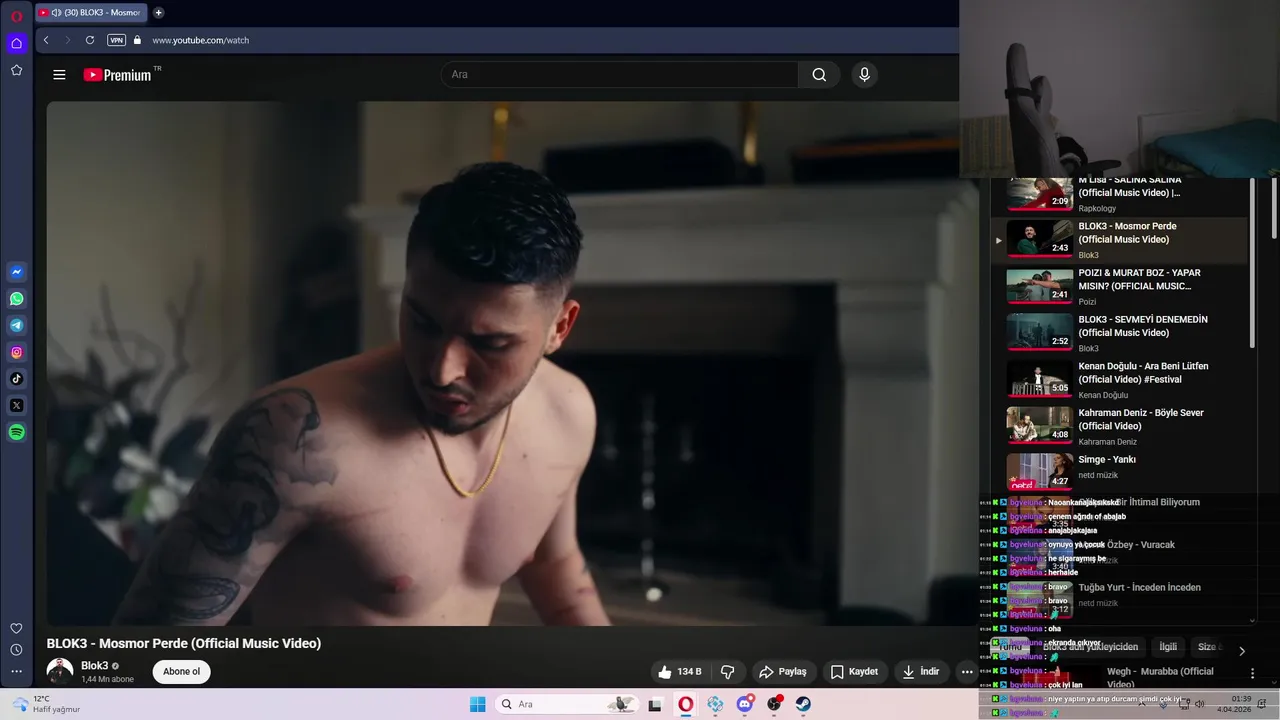Screen dimensions: 1280x720
Task: Open a new tab with plus button
Action: tap(158, 13)
